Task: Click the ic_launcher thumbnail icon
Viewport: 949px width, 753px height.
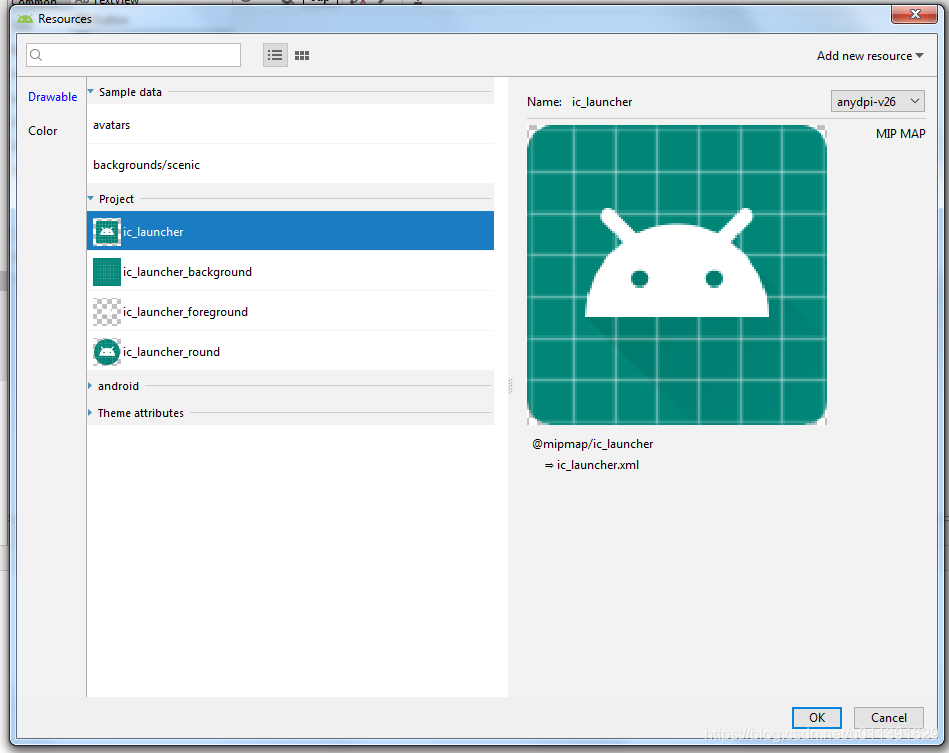Action: pyautogui.click(x=107, y=232)
